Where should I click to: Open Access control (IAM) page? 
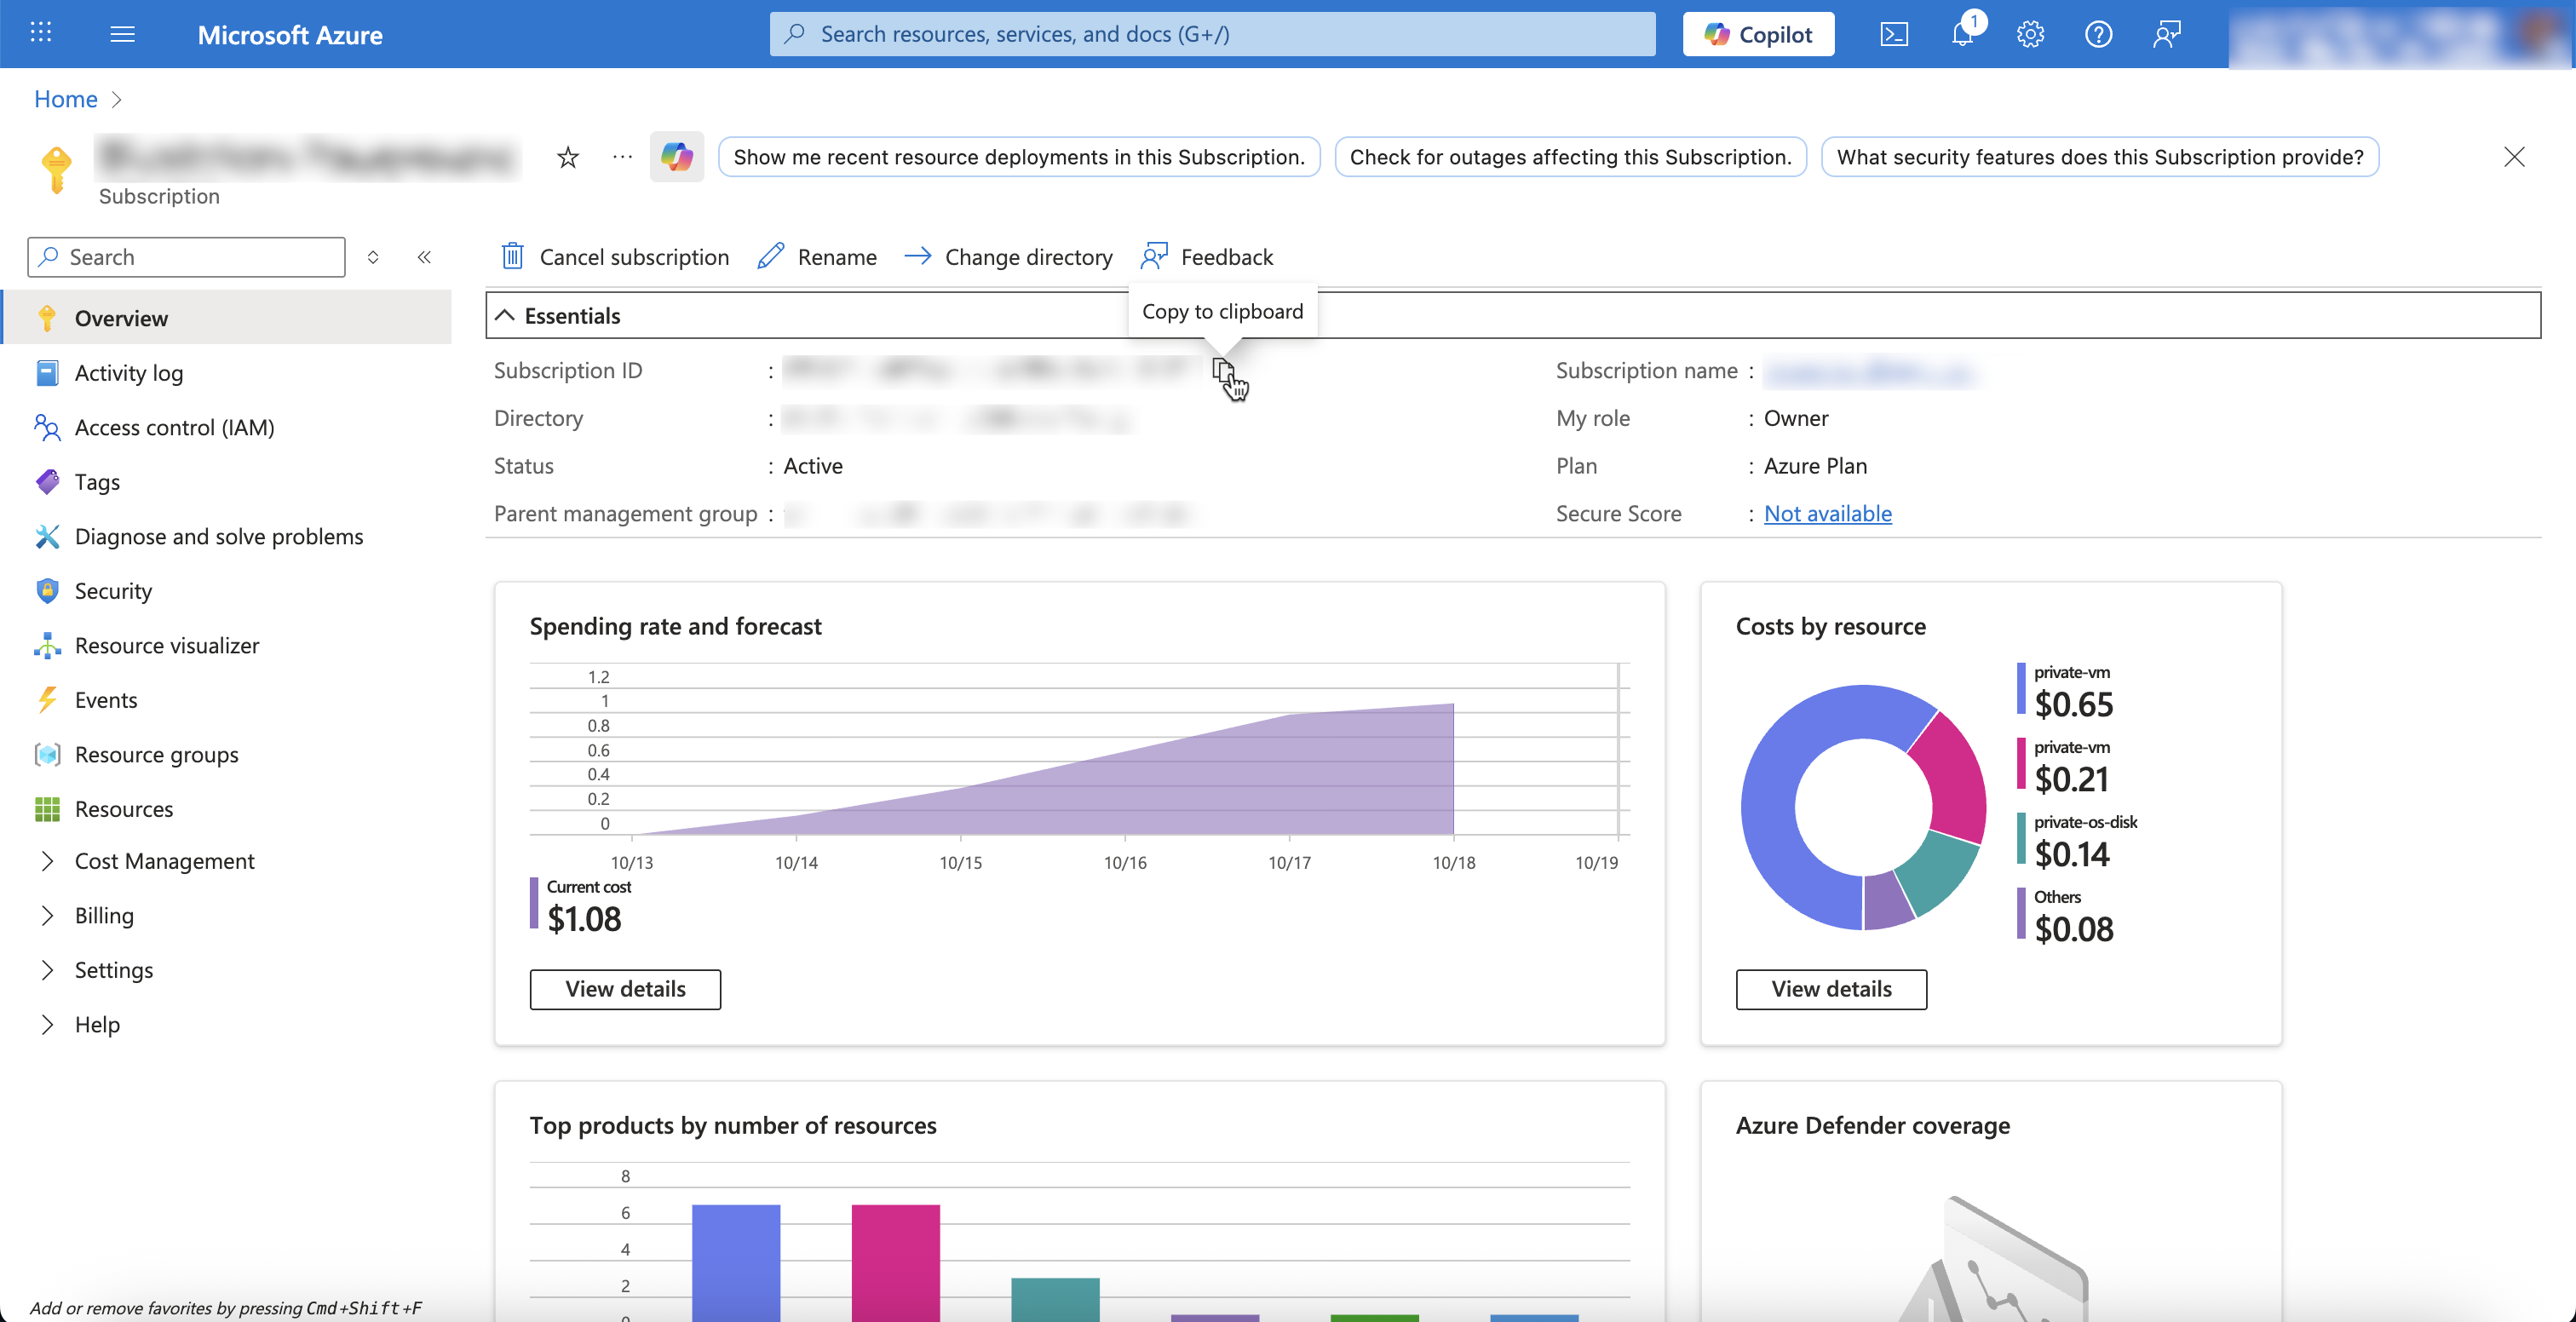(x=174, y=427)
